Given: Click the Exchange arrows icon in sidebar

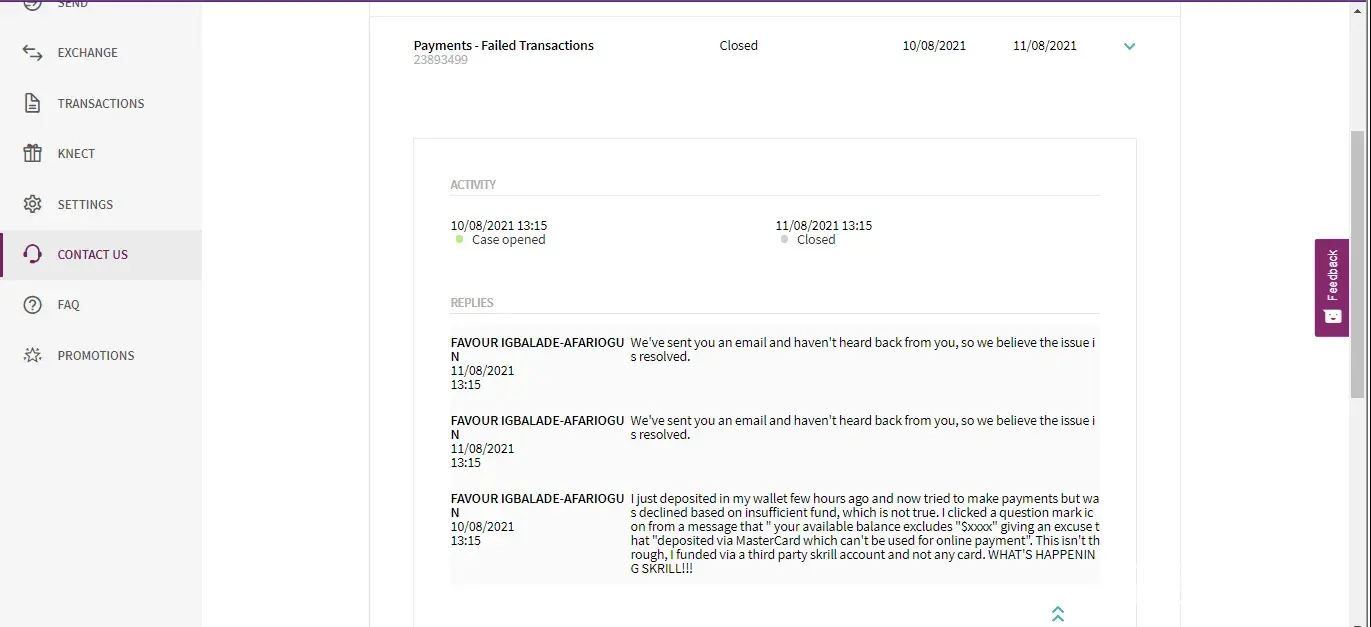Looking at the screenshot, I should 33,53.
